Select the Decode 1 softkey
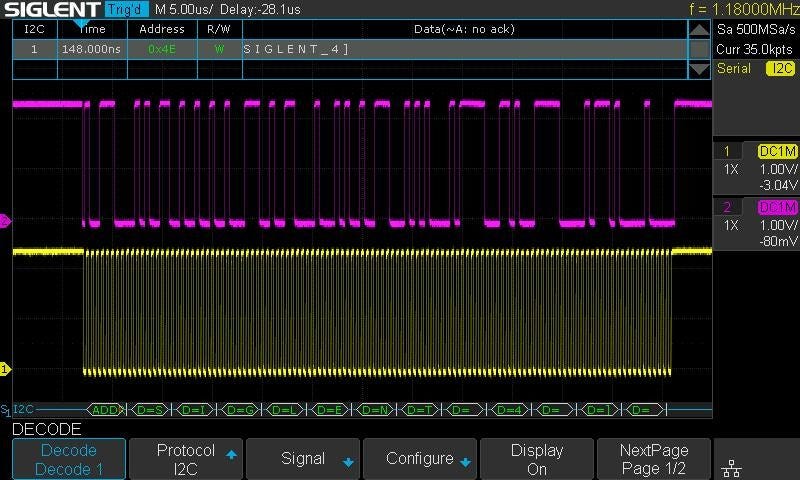800x480 pixels. pyautogui.click(x=70, y=459)
